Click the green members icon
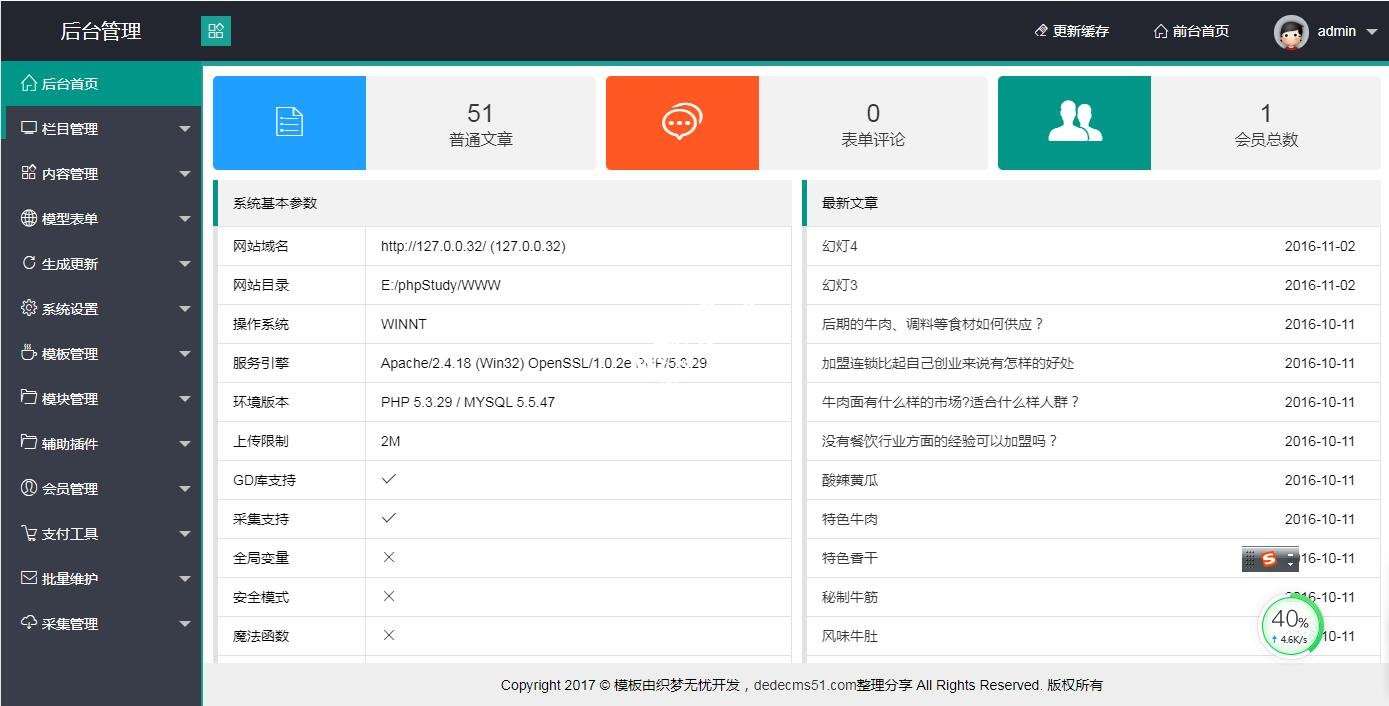Screen dimensions: 1389x706 coord(1074,122)
